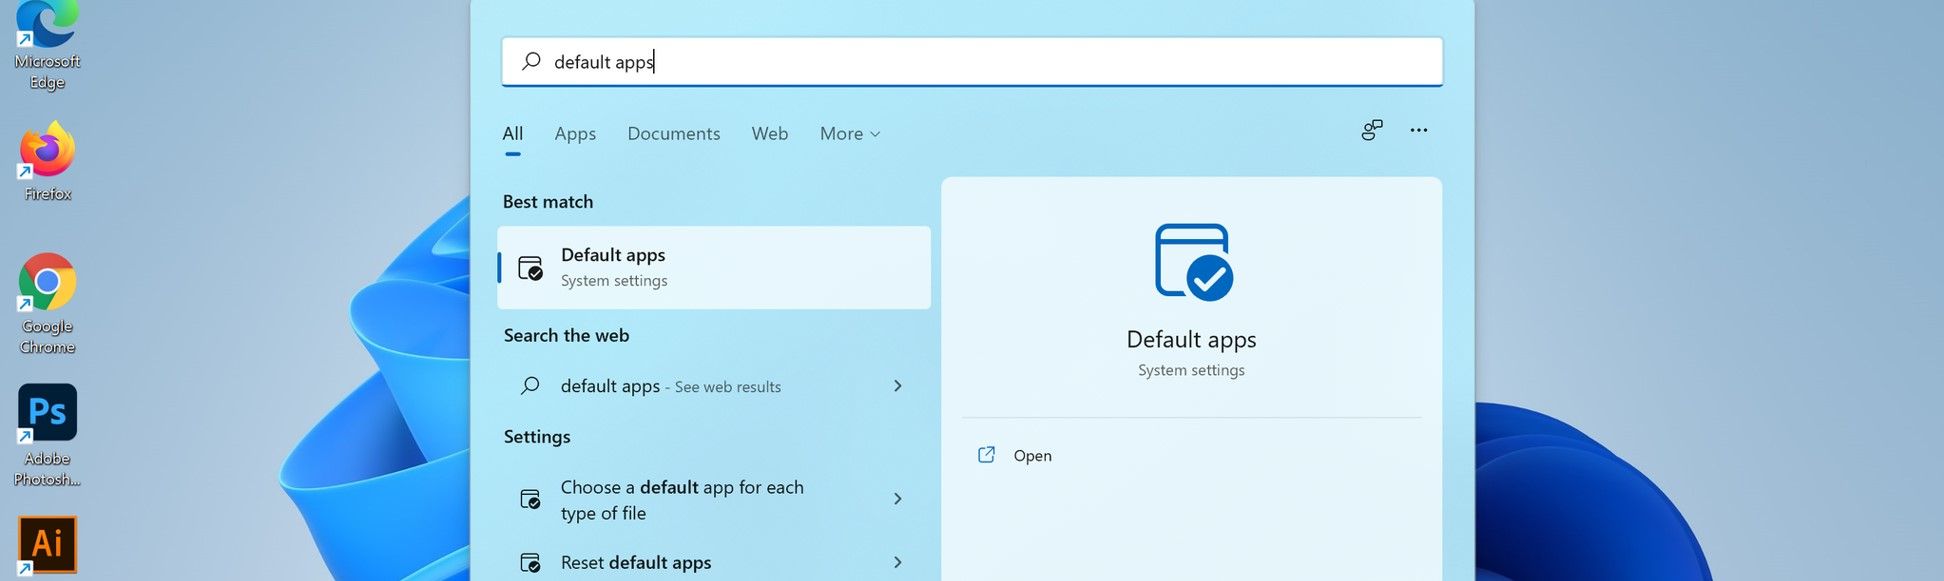Click the large Default apps preview icon

coord(1192,262)
